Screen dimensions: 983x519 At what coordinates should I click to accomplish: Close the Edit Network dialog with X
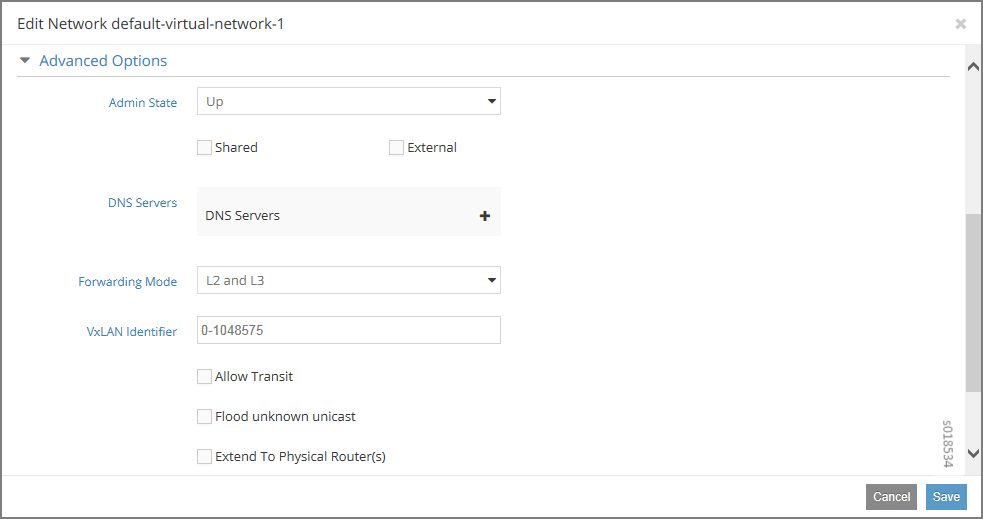960,24
